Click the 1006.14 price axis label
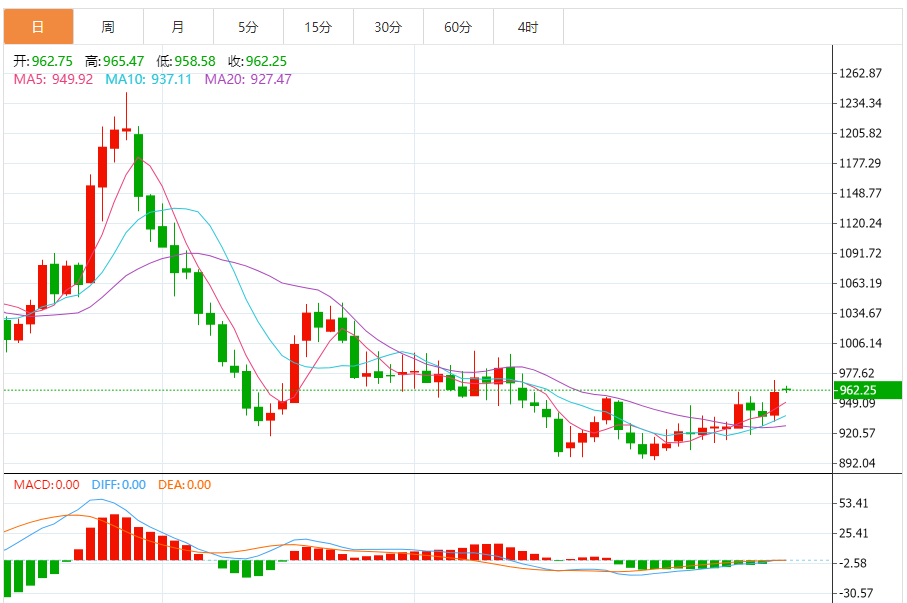Image resolution: width=907 pixels, height=603 pixels. point(860,343)
